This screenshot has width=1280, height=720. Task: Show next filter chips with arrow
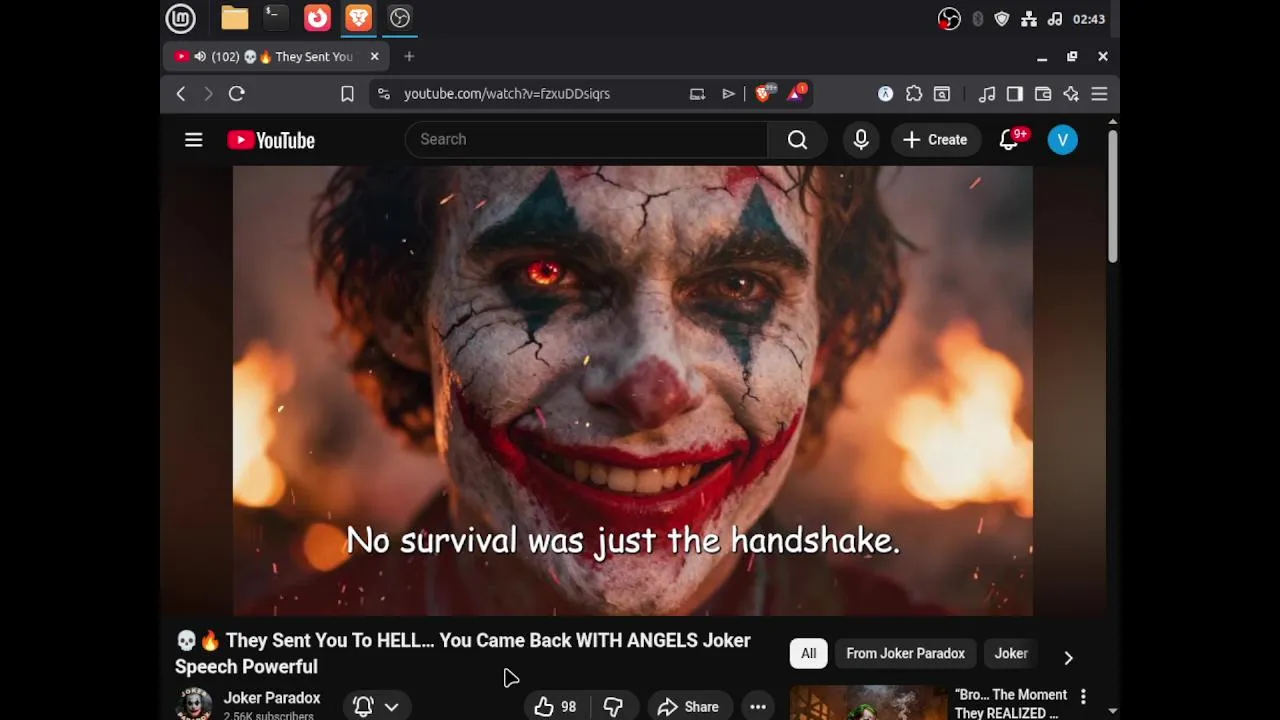click(x=1068, y=657)
